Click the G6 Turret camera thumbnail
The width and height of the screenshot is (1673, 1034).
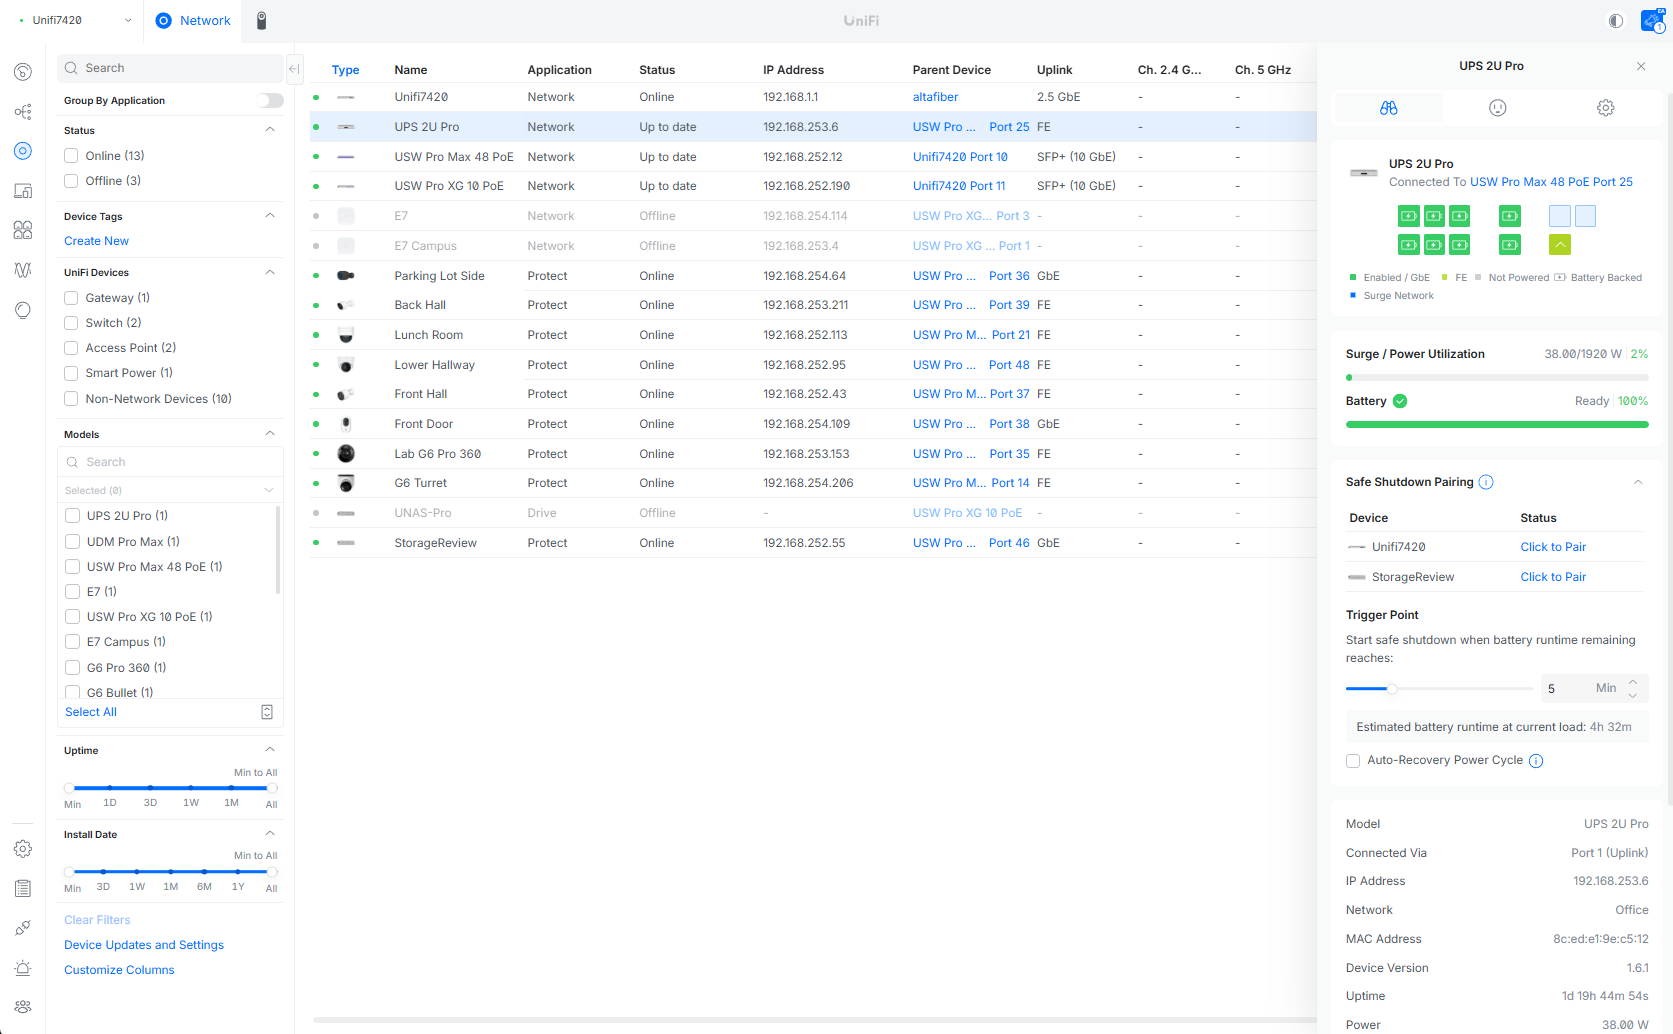(x=346, y=484)
